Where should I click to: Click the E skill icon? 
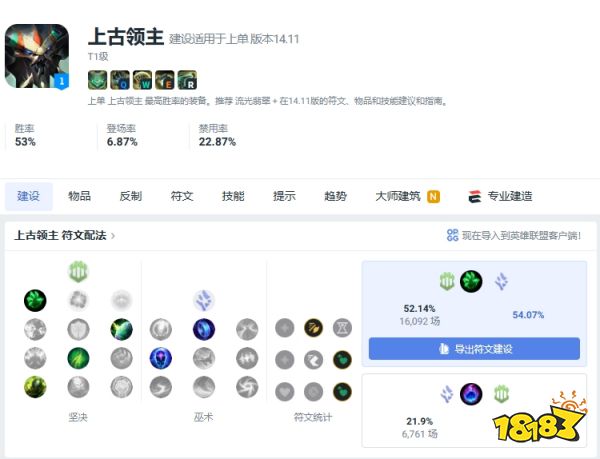pos(165,80)
